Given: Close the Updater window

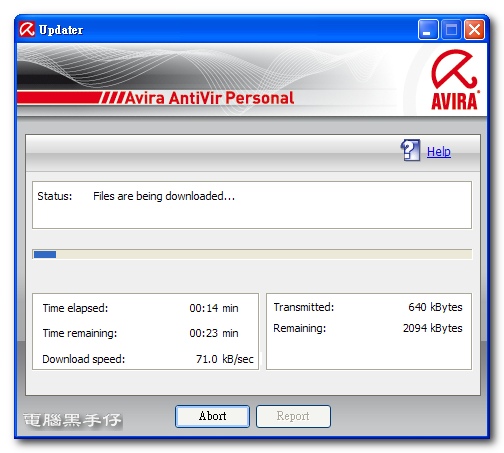Looking at the screenshot, I should coord(474,30).
